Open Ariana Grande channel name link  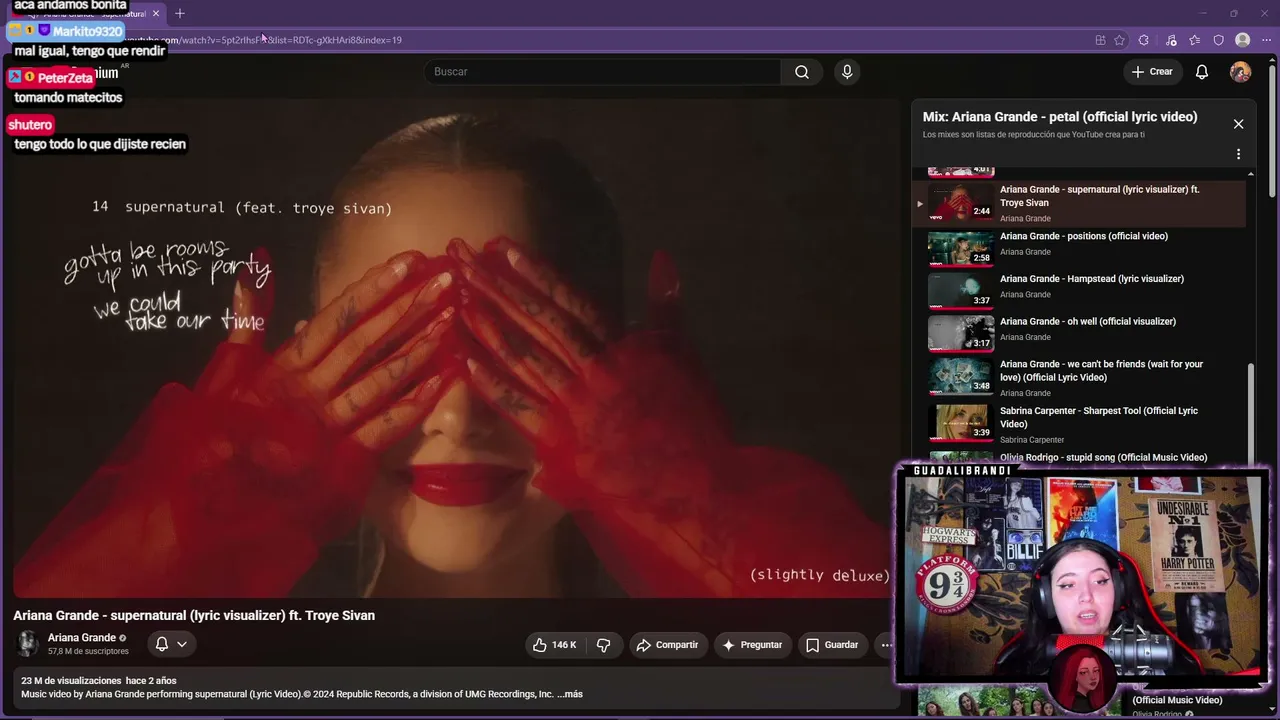tap(82, 638)
